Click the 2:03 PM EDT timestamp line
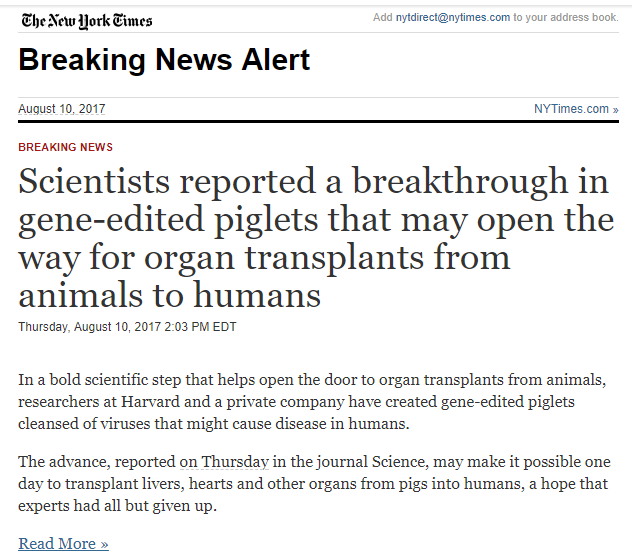 coord(127,327)
